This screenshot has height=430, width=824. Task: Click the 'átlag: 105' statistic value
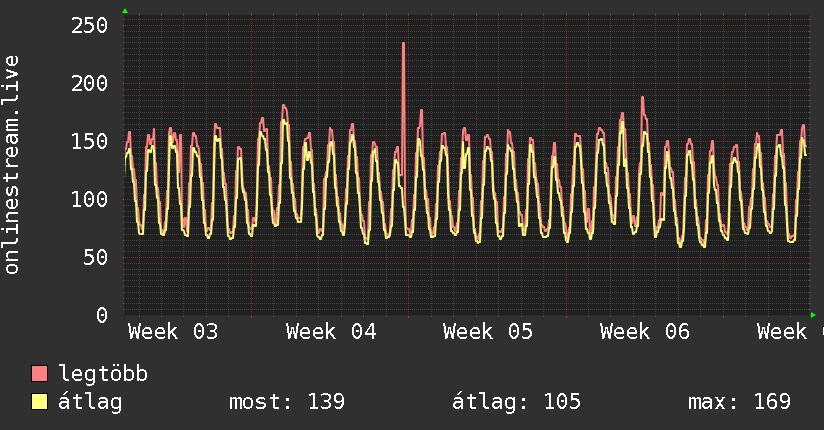pos(516,402)
